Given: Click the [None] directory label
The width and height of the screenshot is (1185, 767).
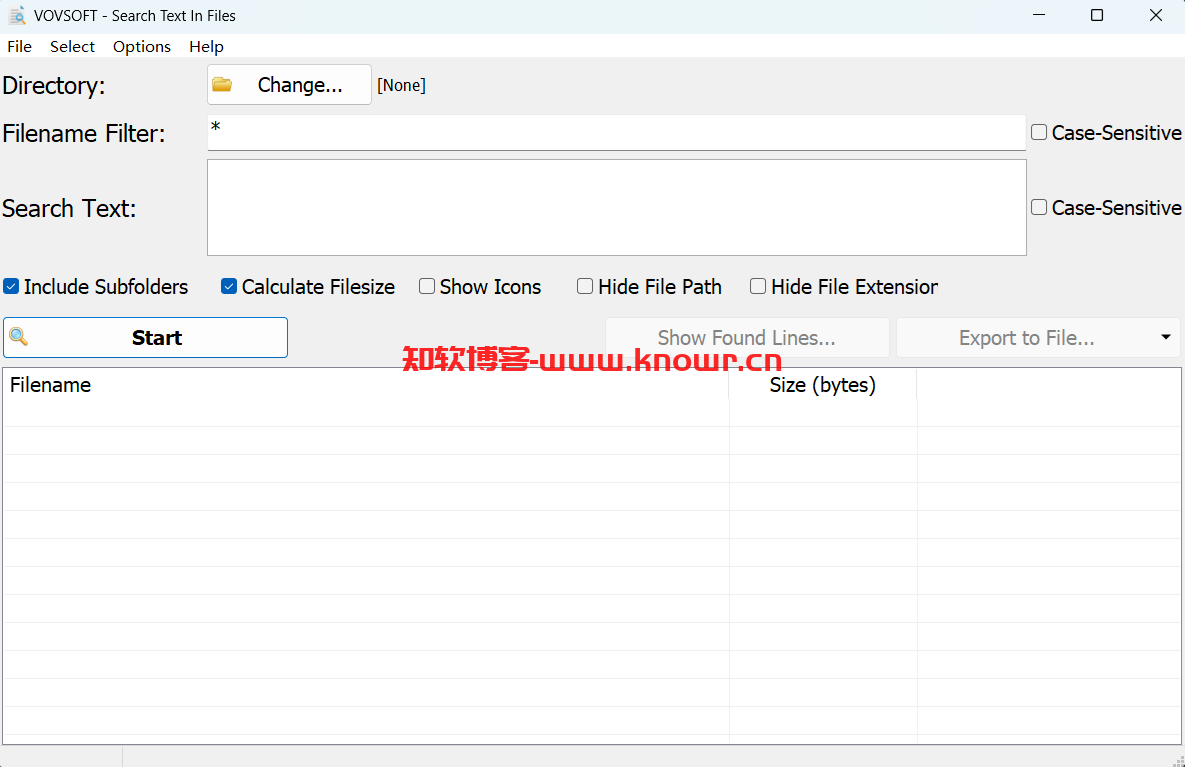Looking at the screenshot, I should [x=401, y=85].
